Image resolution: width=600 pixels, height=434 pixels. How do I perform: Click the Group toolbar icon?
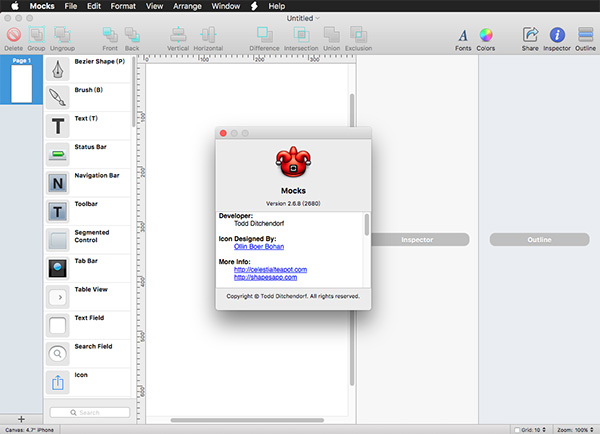[36, 35]
